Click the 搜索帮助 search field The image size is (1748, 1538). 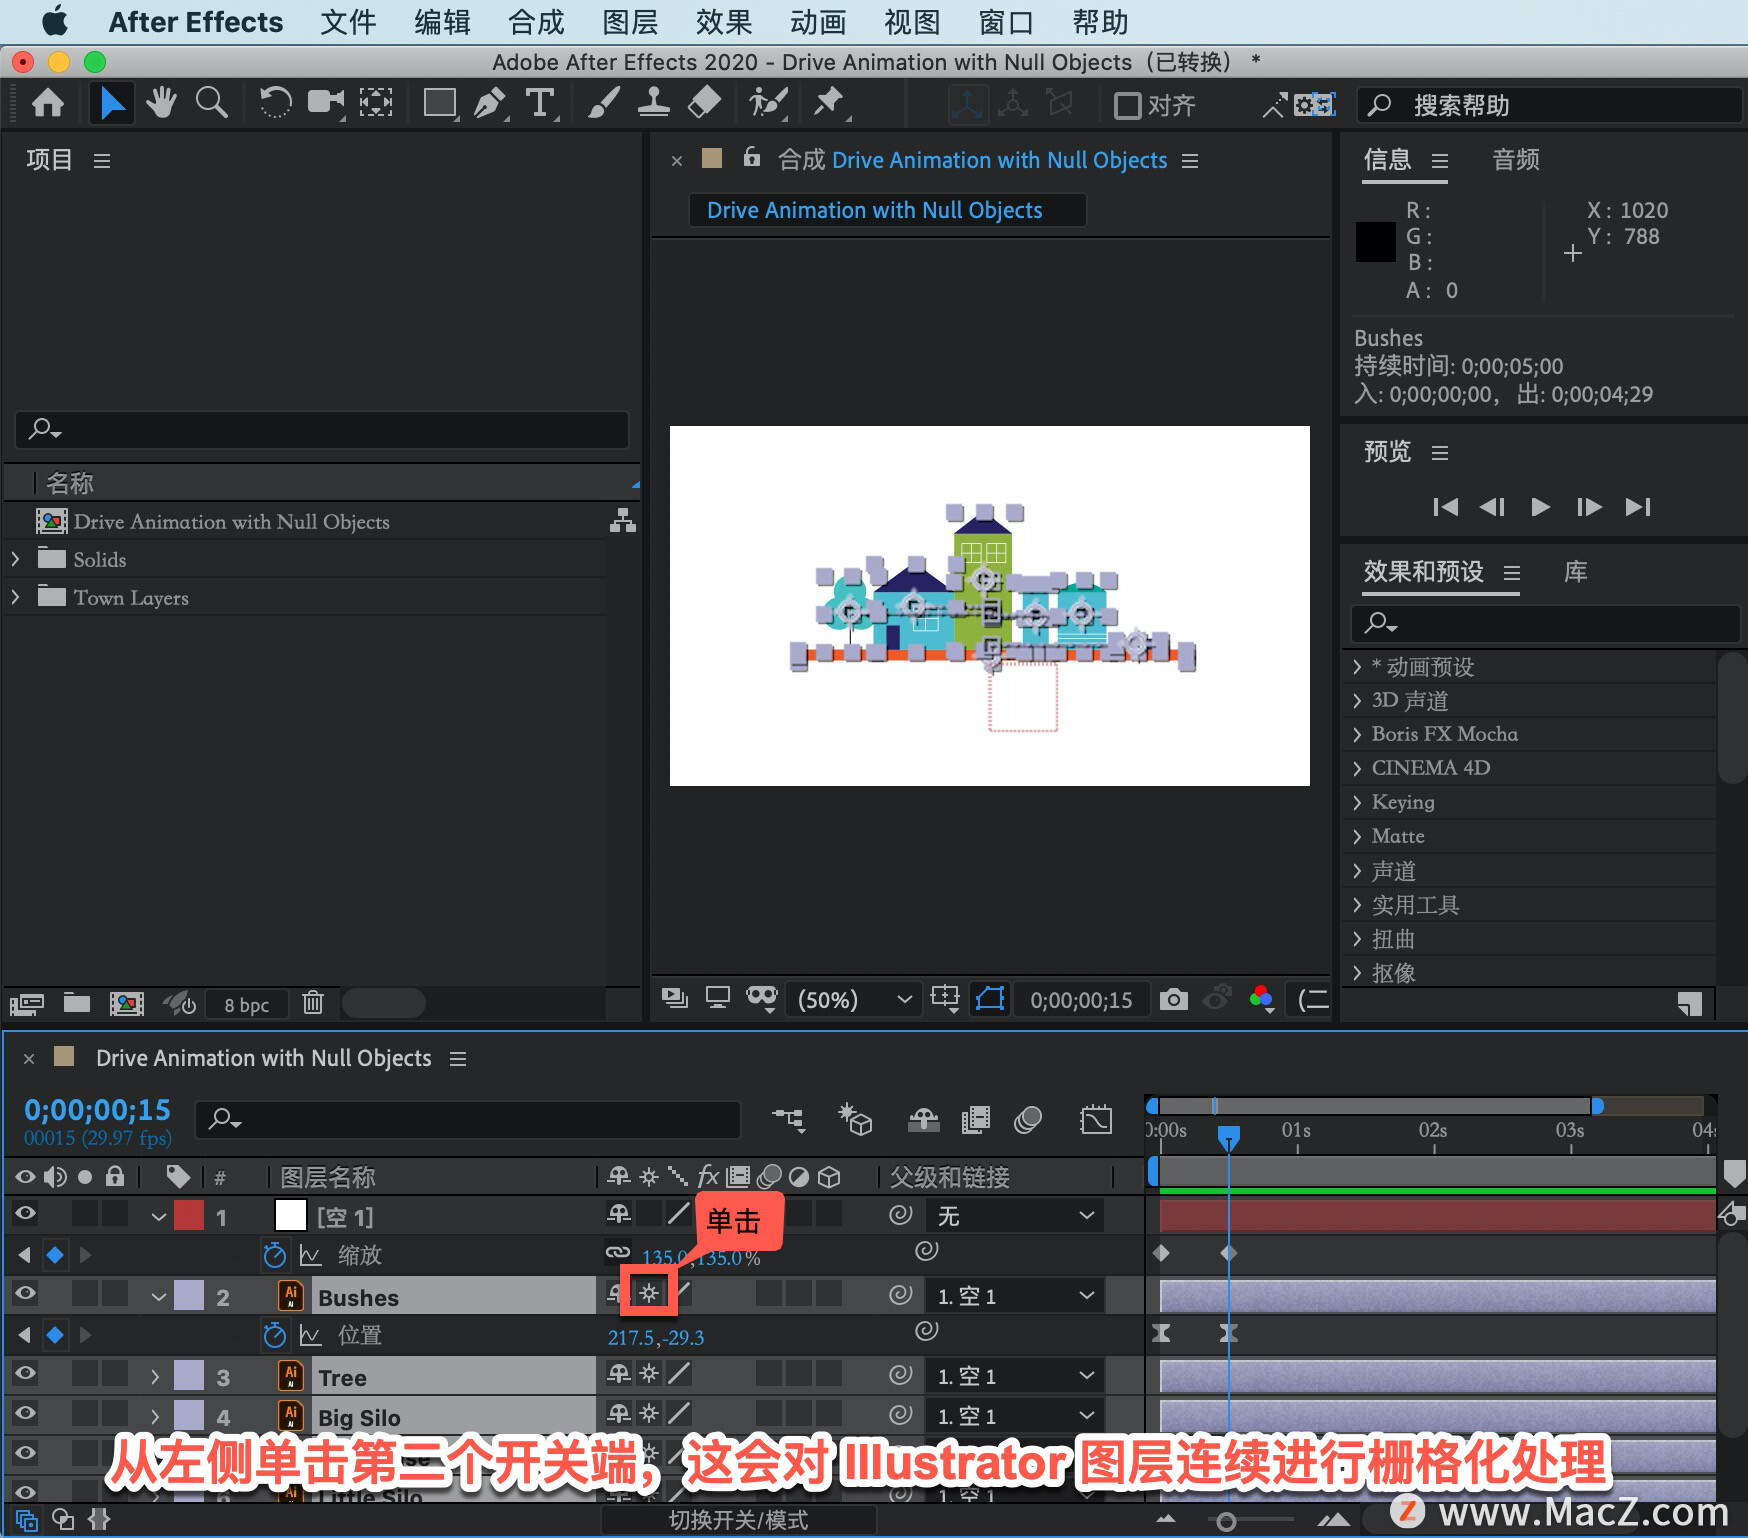click(x=1550, y=105)
